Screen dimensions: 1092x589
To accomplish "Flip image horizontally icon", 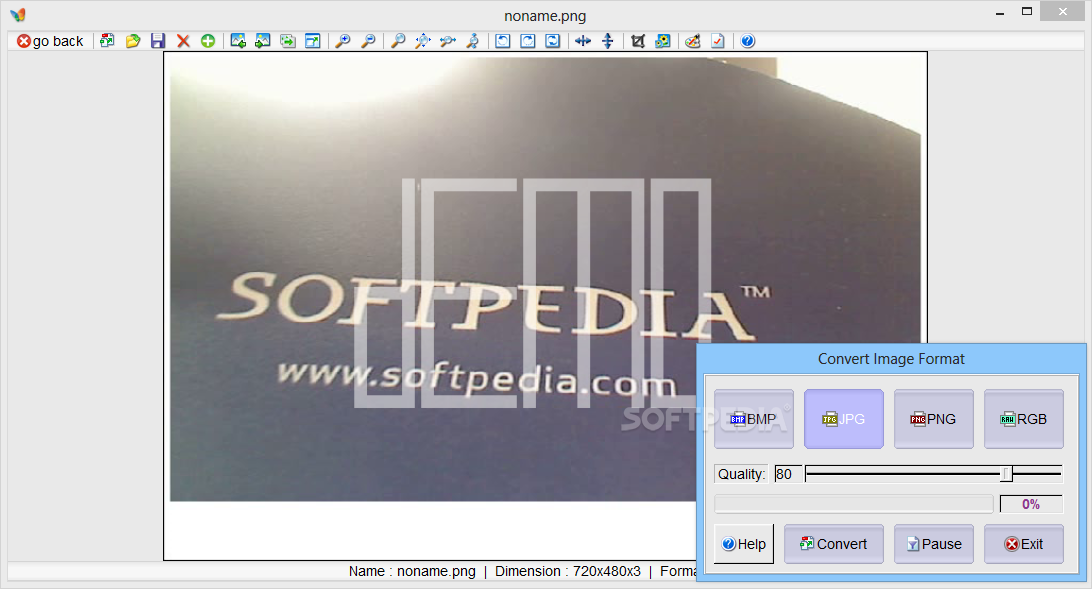I will point(583,41).
